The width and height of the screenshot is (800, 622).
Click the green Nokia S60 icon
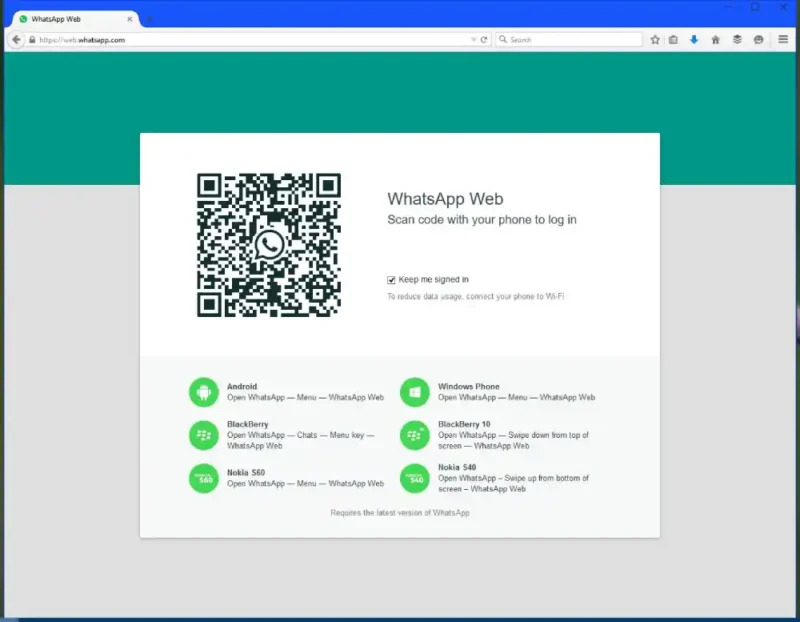(204, 478)
